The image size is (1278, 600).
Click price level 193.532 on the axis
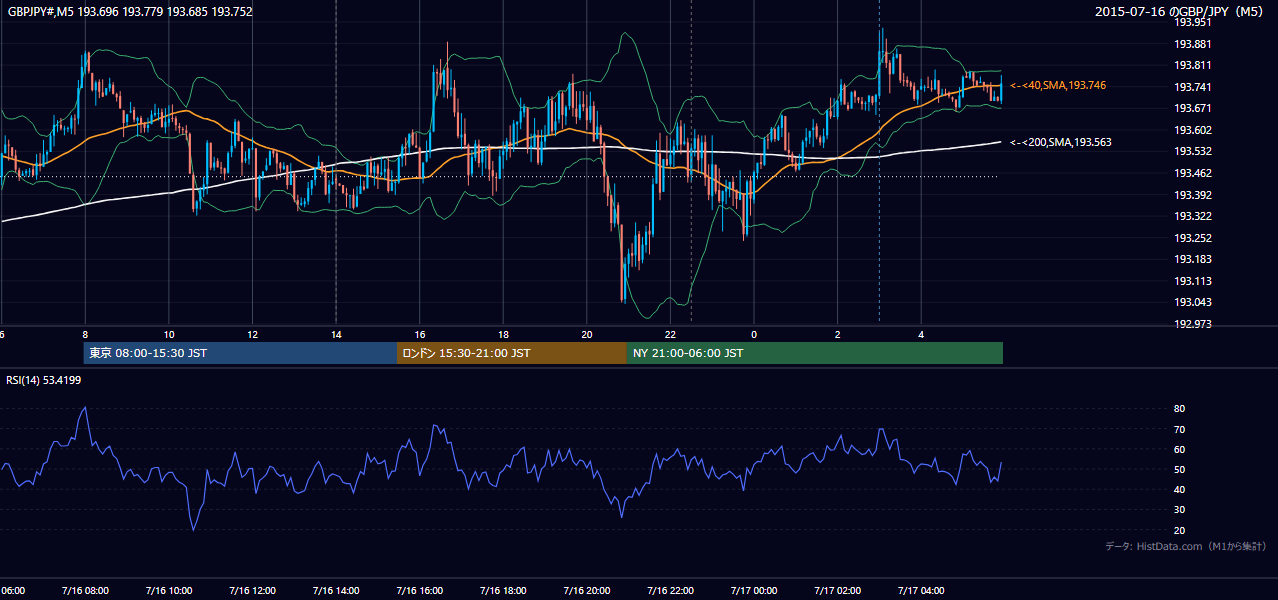tap(1193, 152)
